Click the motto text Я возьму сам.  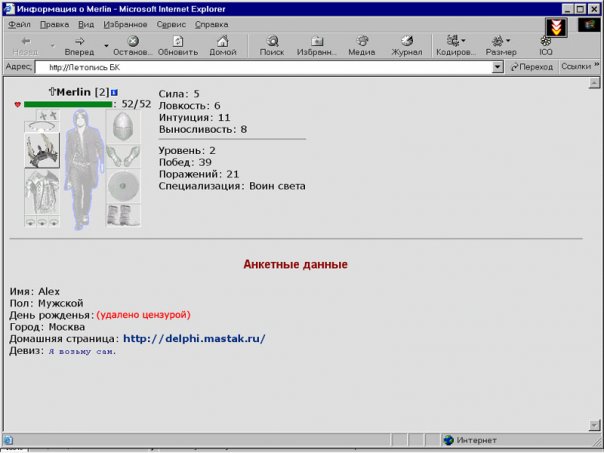click(82, 351)
